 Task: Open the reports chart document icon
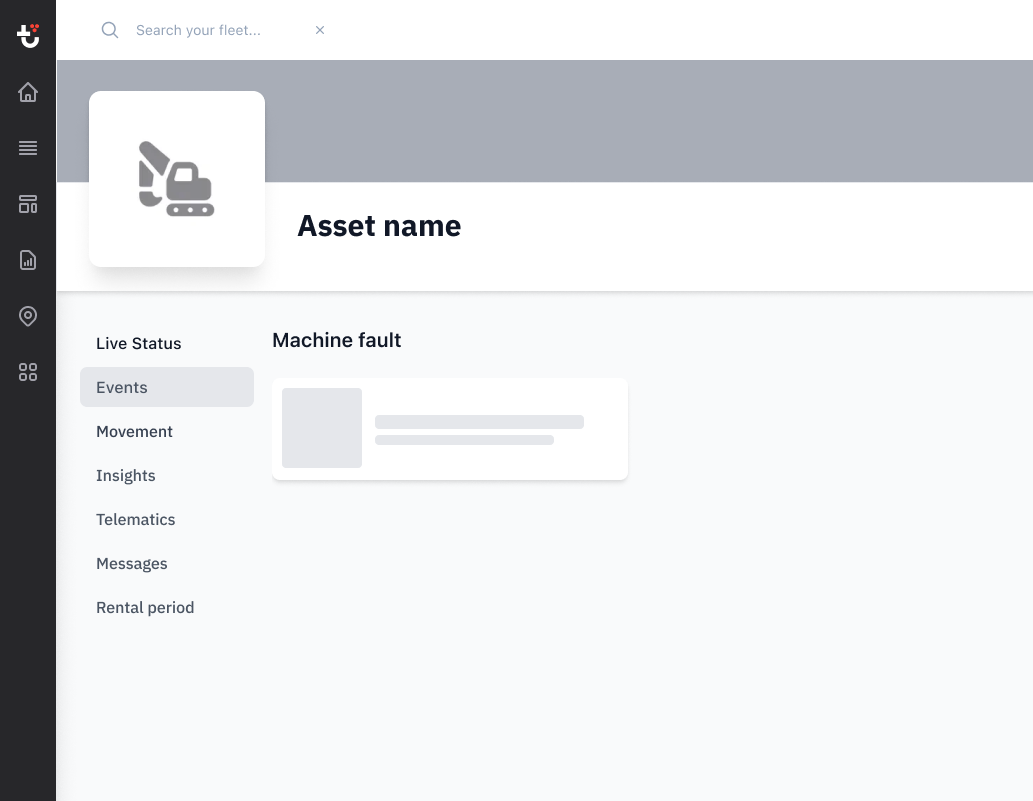[x=28, y=260]
